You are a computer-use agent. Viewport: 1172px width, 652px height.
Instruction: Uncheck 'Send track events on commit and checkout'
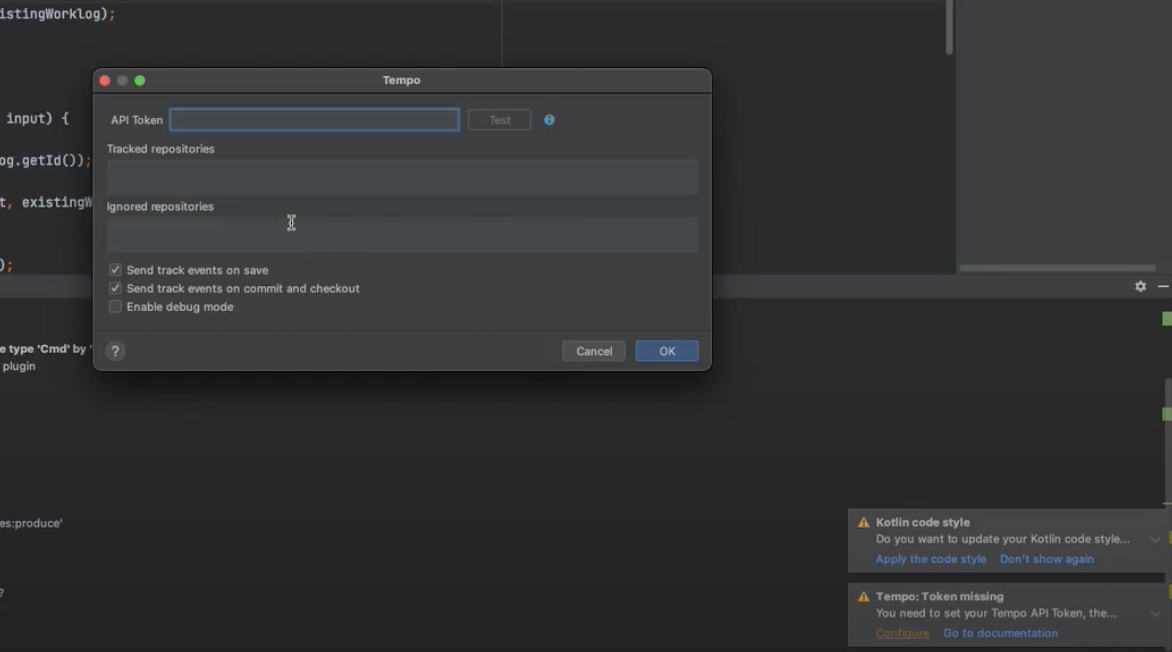coord(115,287)
